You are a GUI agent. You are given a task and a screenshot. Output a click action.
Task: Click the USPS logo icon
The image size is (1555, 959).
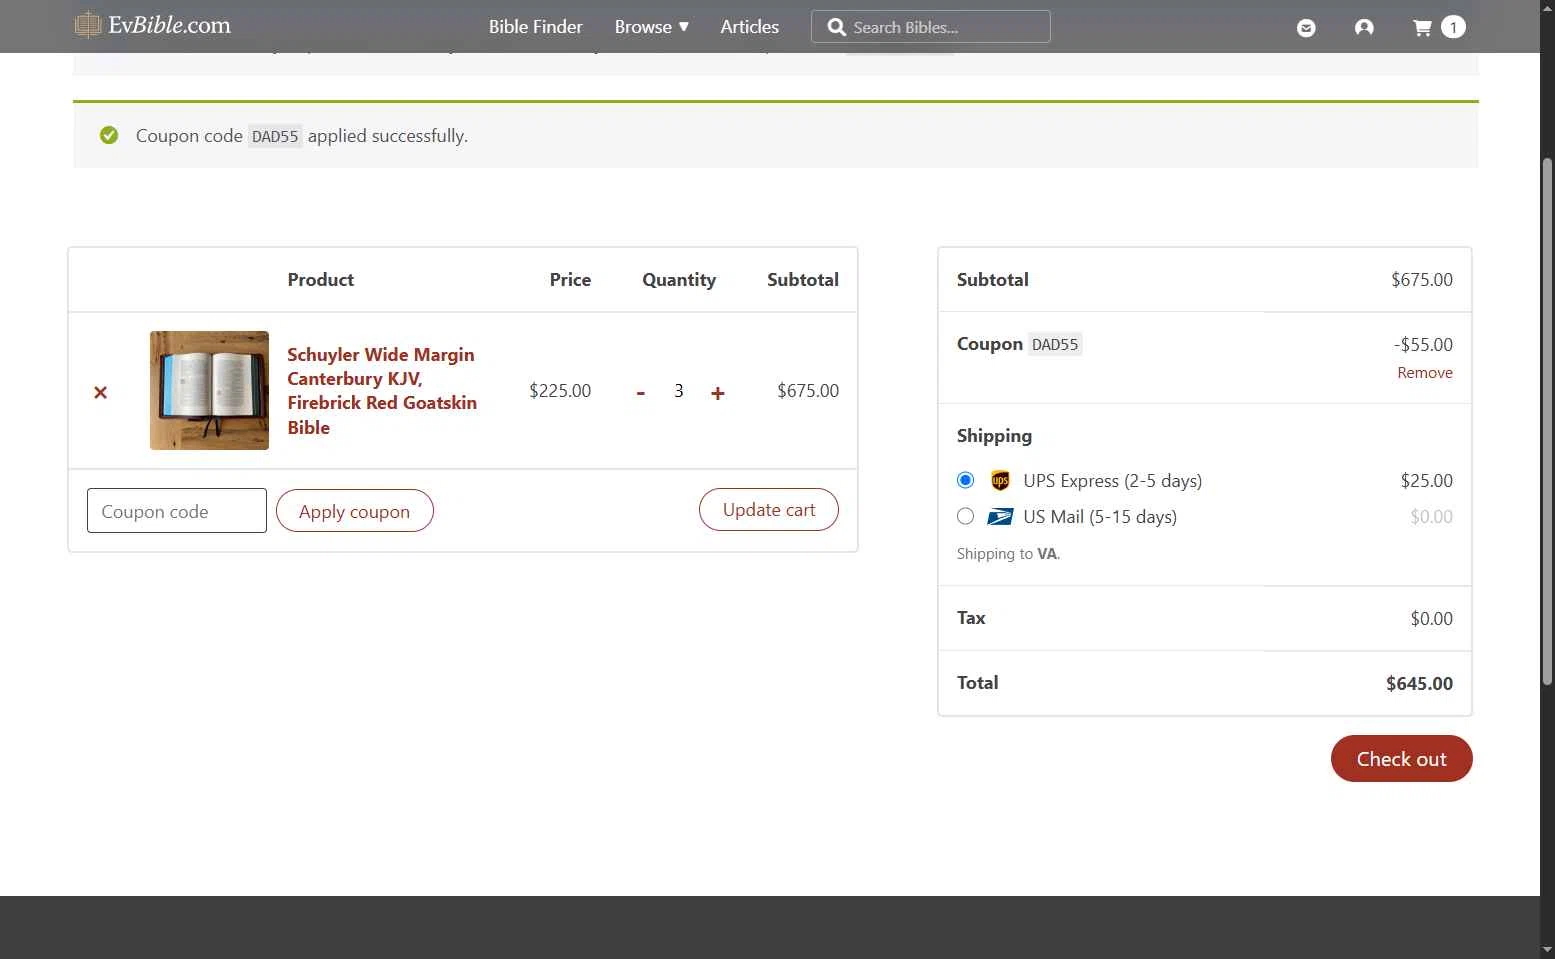click(1000, 517)
